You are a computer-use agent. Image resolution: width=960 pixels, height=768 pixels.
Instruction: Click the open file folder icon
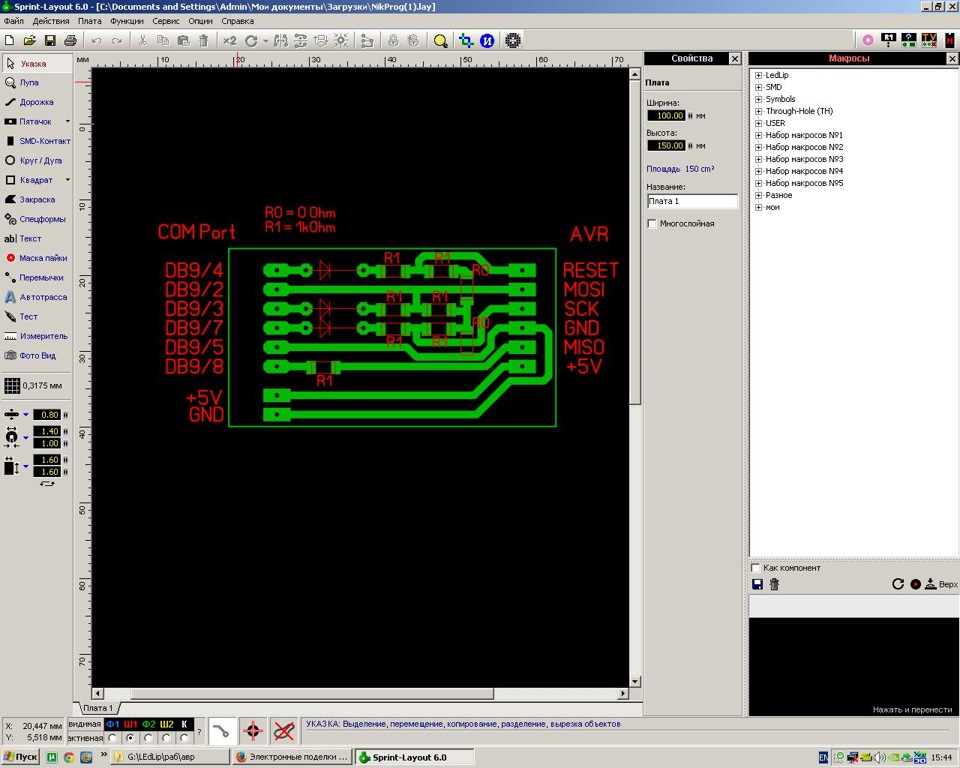[29, 40]
